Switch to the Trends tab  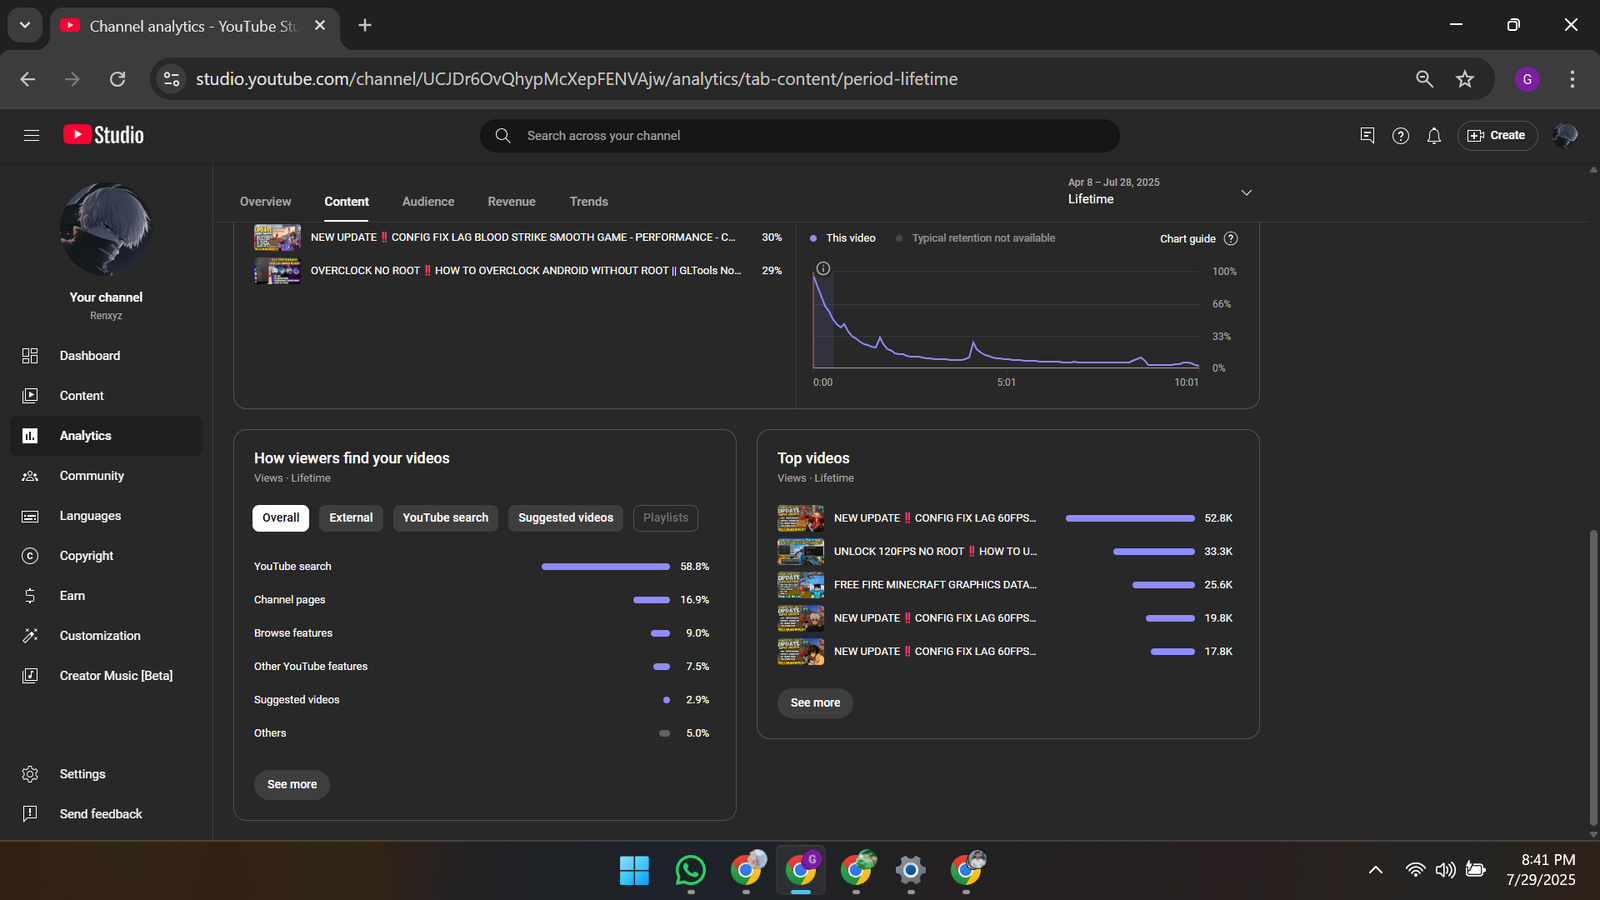(589, 202)
